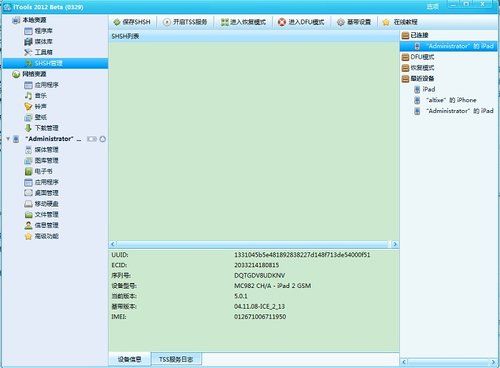Select the 已连接 group in device panel
Viewport: 500px width, 368px height.
tap(415, 35)
